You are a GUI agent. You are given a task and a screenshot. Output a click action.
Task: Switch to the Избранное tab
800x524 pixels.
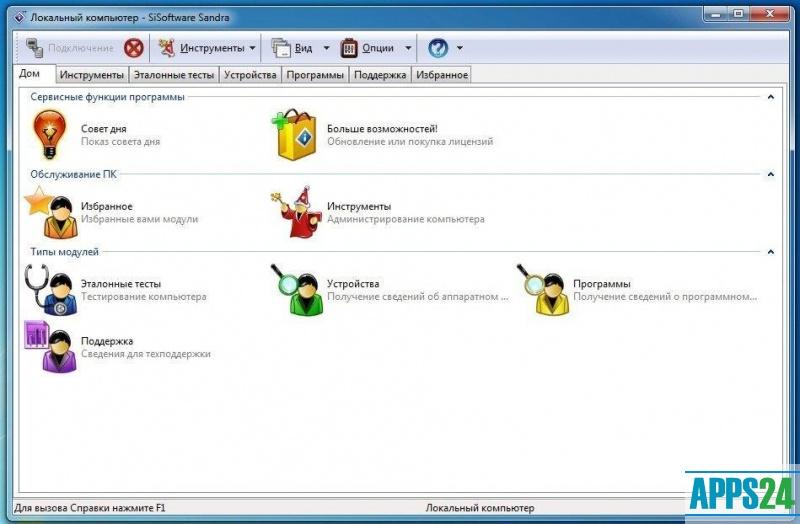click(442, 75)
